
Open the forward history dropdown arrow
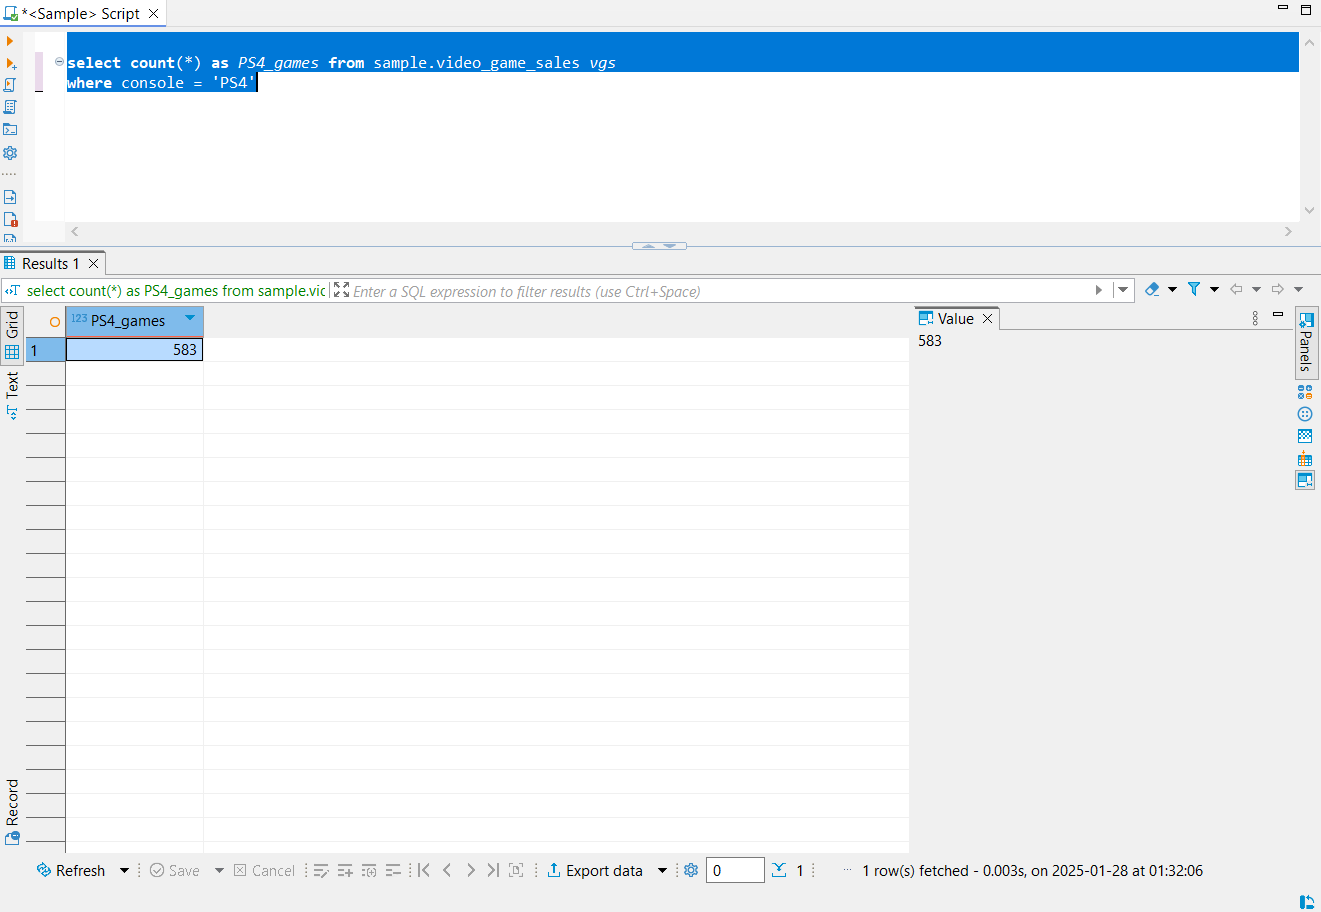1298,289
